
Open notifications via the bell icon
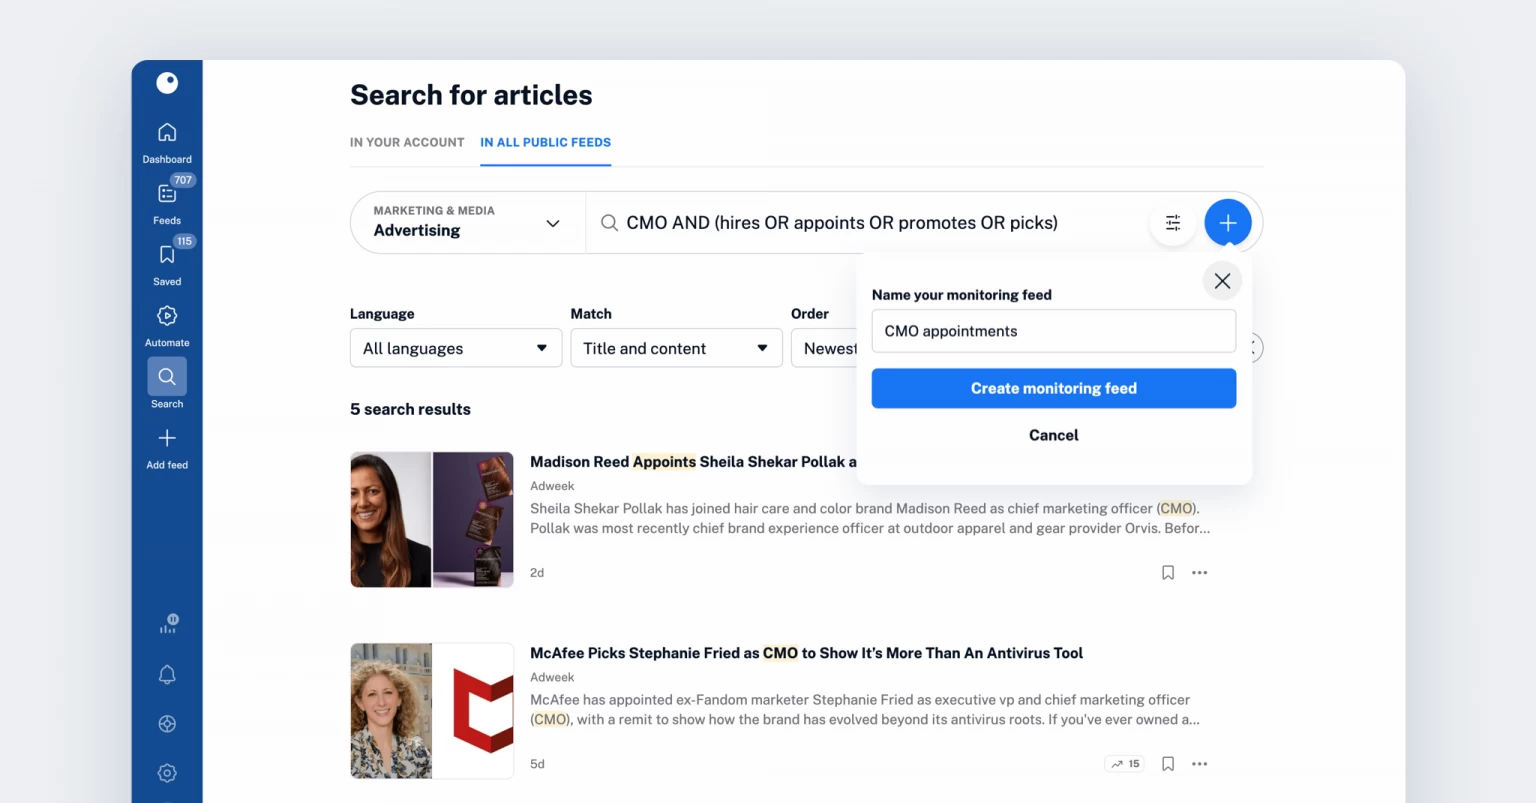[166, 674]
